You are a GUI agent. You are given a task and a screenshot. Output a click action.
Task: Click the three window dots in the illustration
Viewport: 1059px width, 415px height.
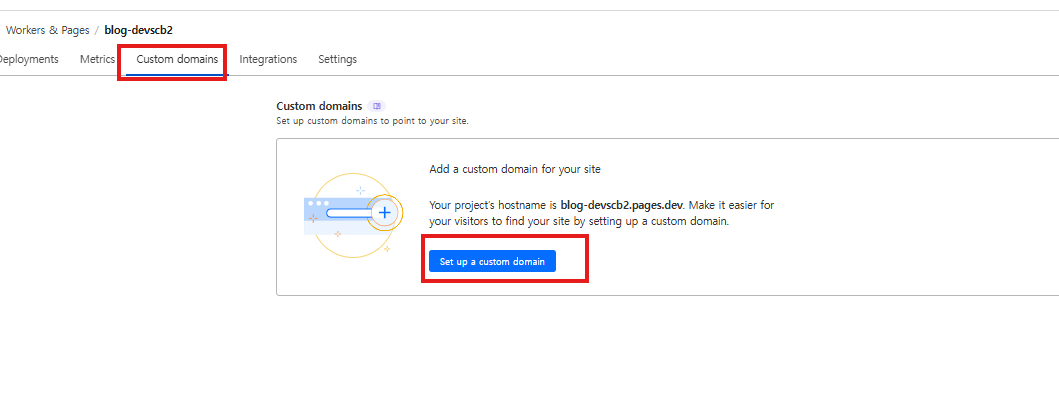tap(318, 203)
